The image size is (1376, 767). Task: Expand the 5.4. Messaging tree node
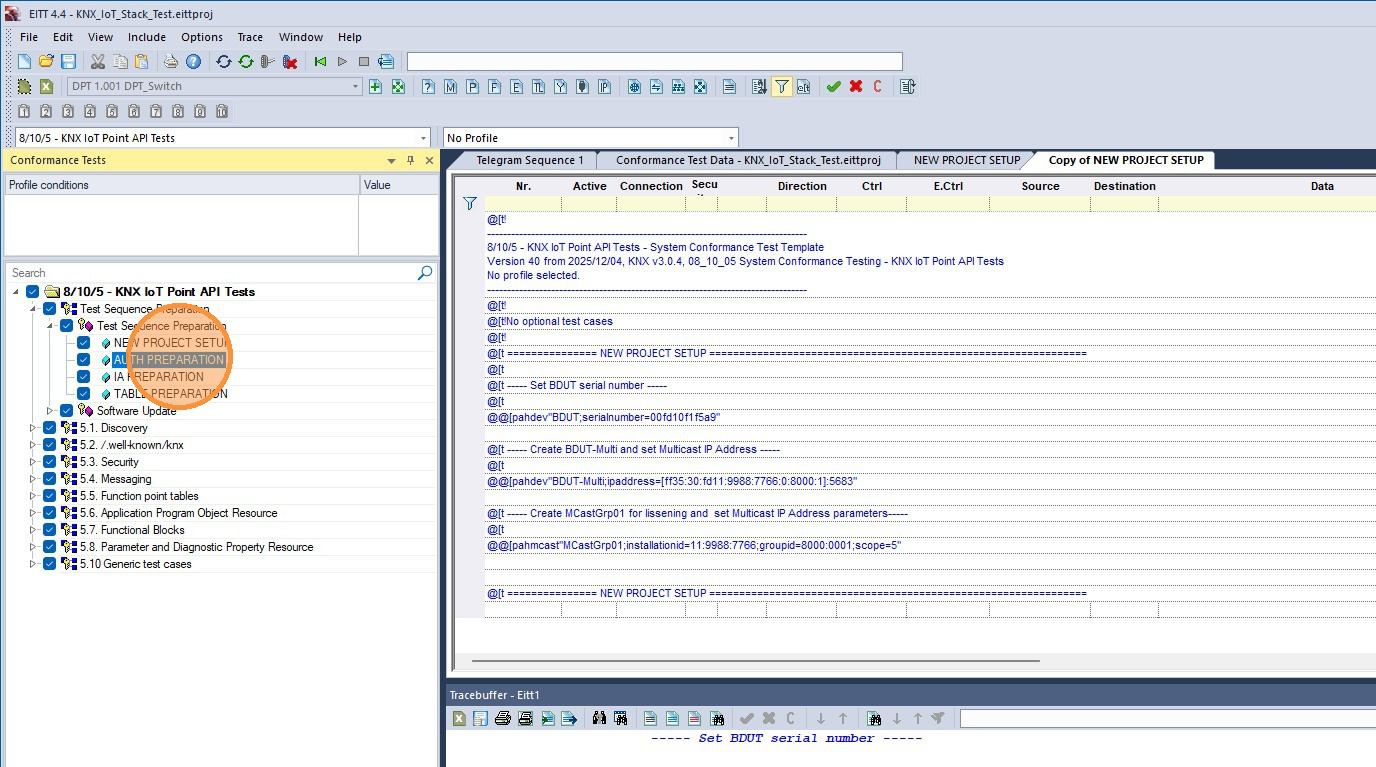tap(33, 479)
